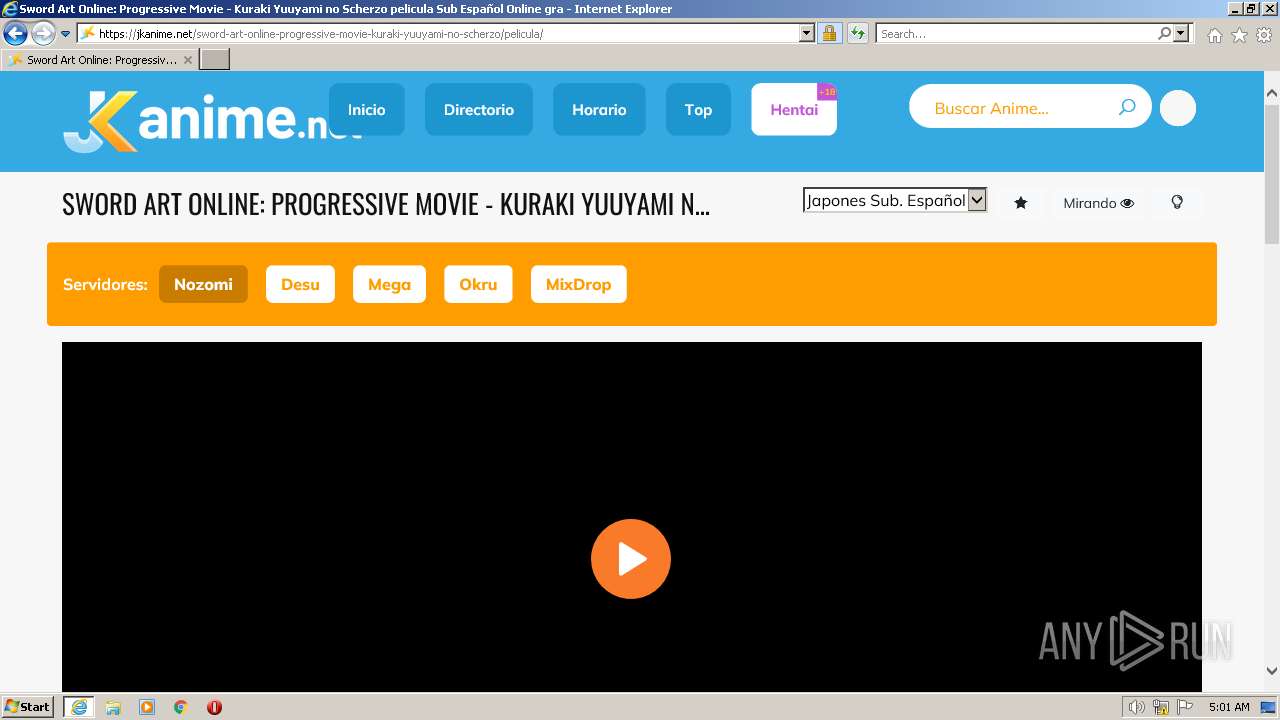Viewport: 1280px width, 720px height.
Task: Expand the address bar autocomplete dropdown
Action: click(807, 34)
